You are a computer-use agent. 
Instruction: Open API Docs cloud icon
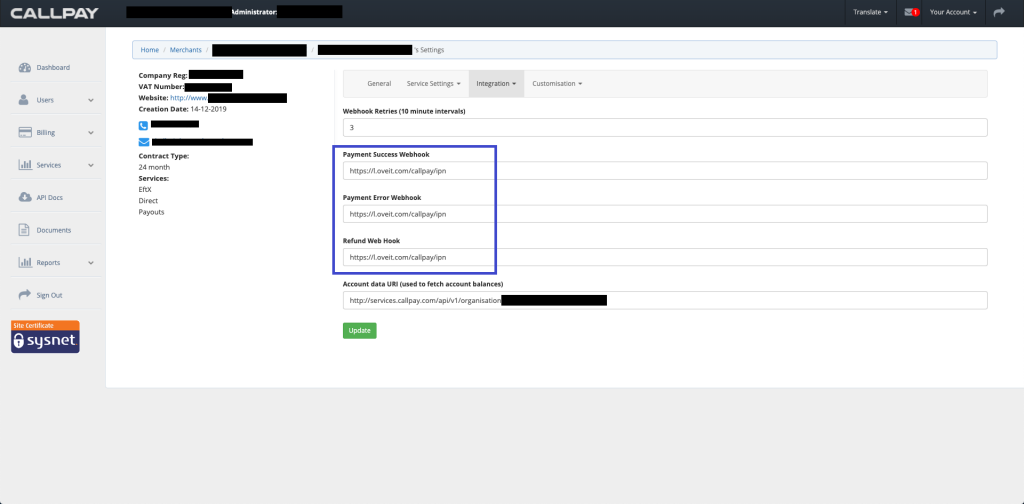click(25, 197)
